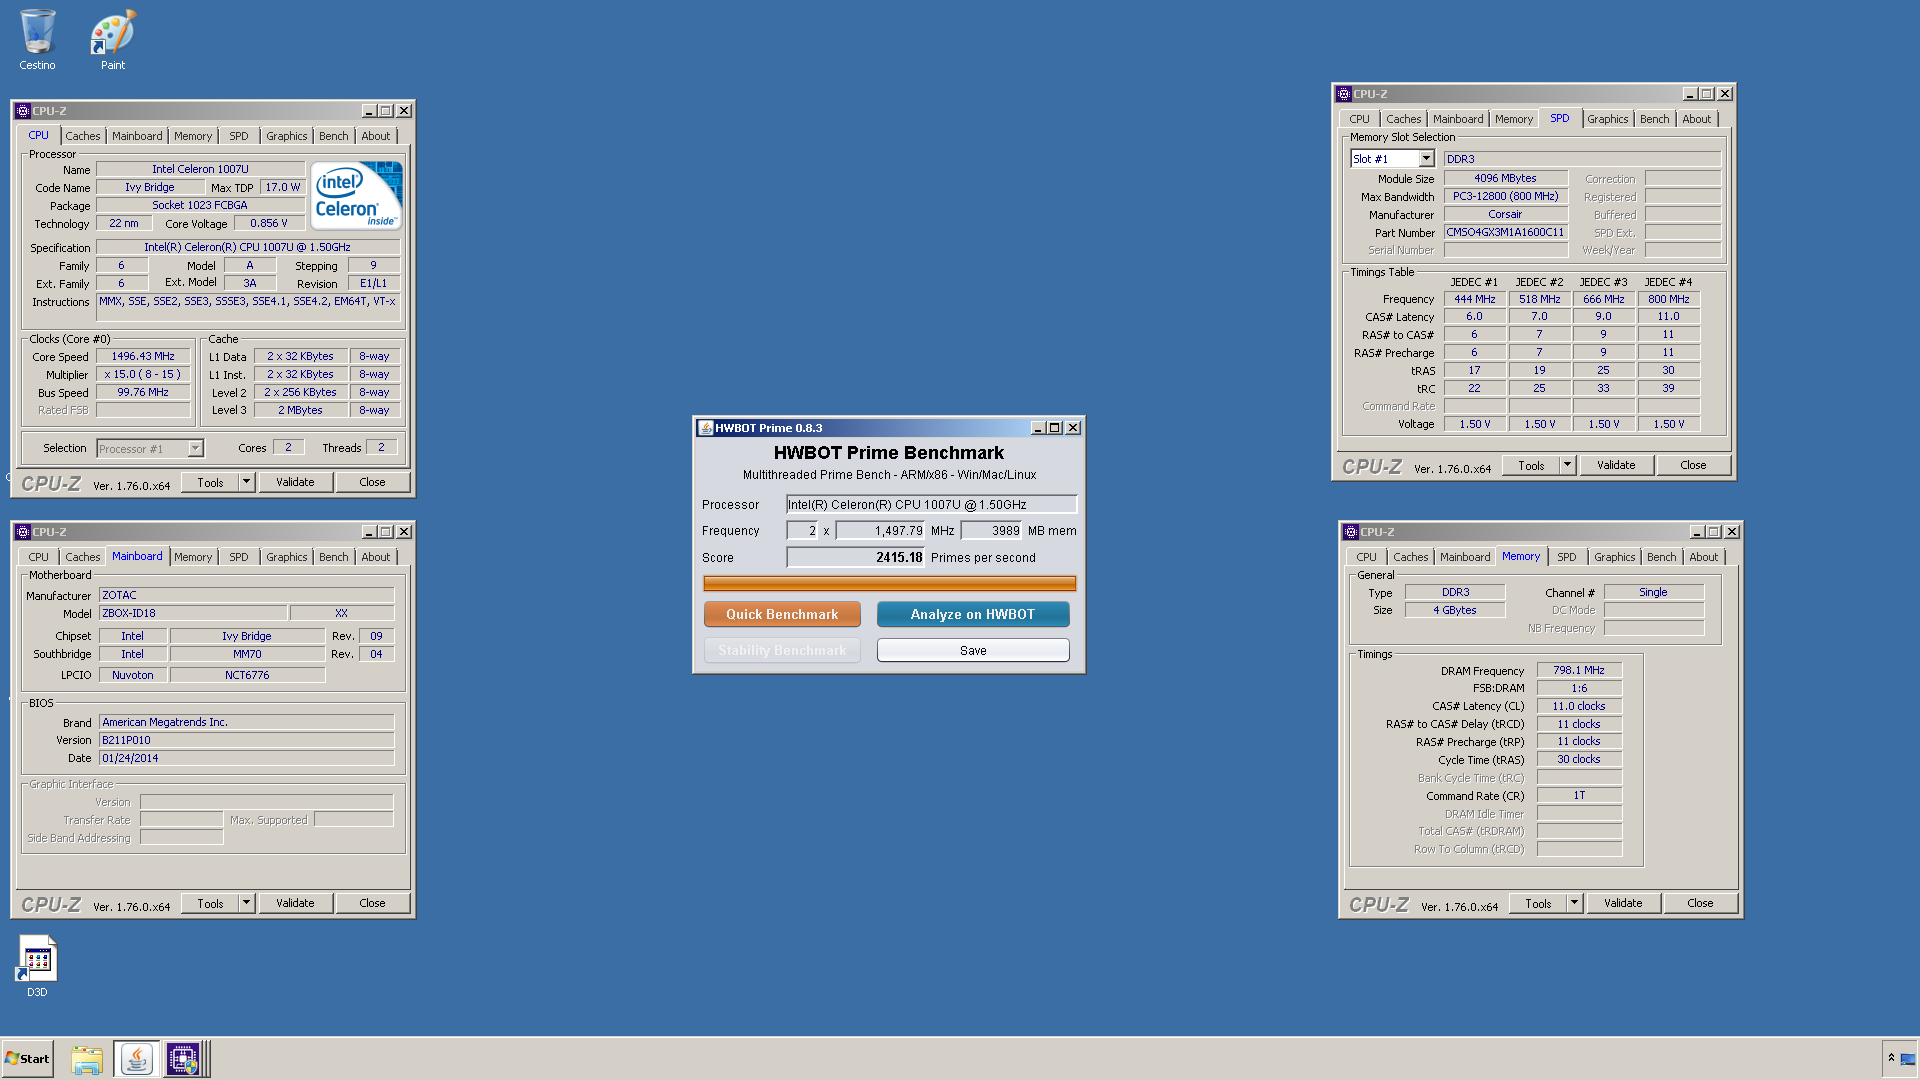This screenshot has width=1920, height=1080.
Task: Expand Tools arrow in CPU tab window
Action: [246, 482]
